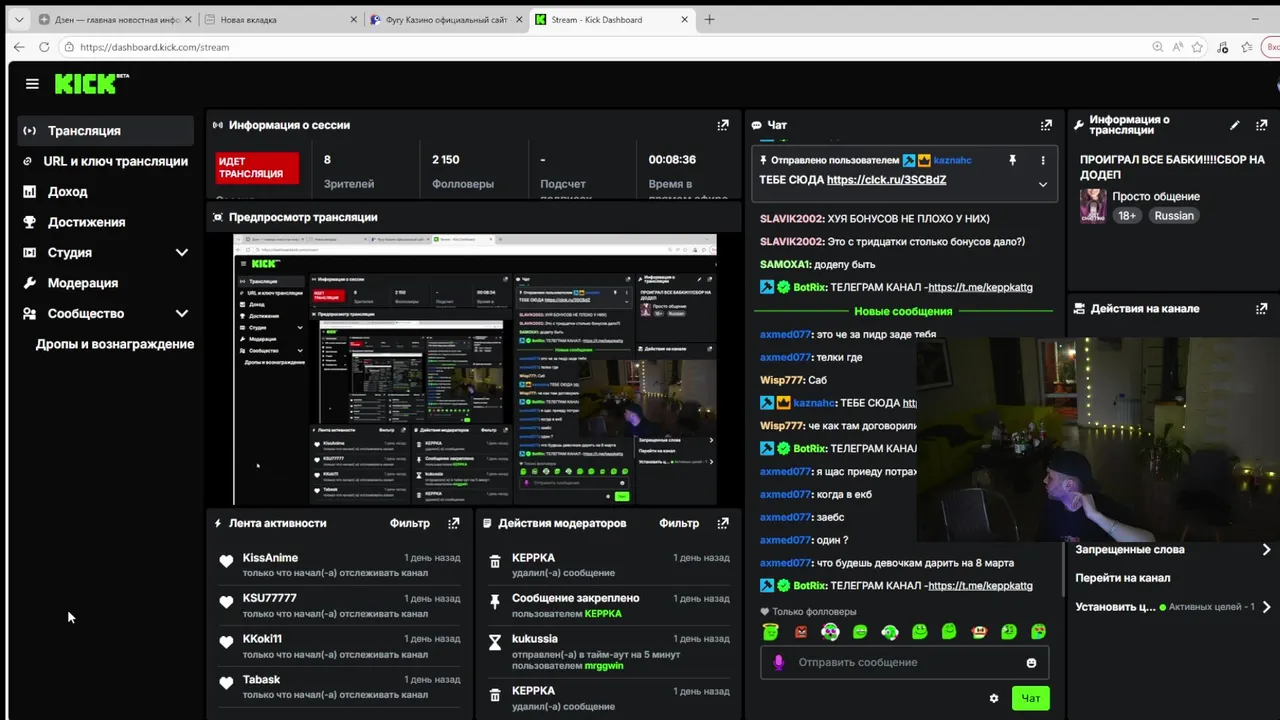Insert the halo angel emote
Image resolution: width=1280 pixels, height=720 pixels.
tap(770, 631)
